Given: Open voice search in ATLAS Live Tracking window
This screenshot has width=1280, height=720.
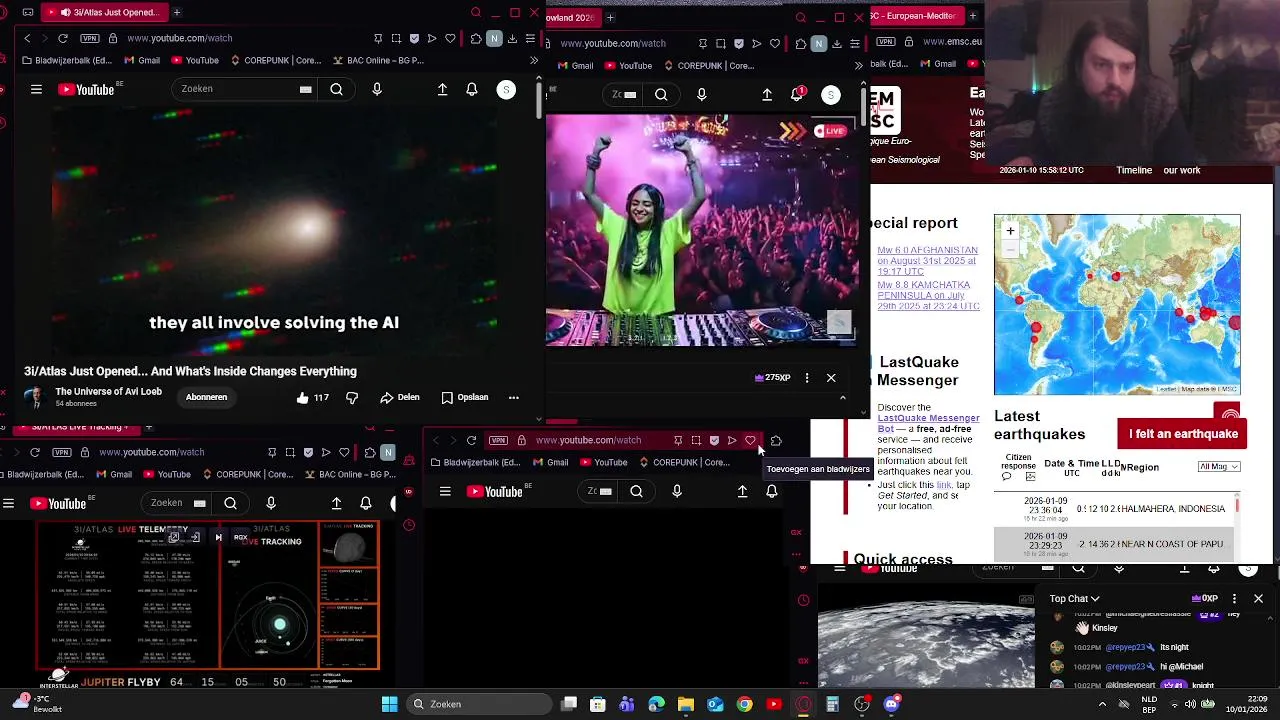Looking at the screenshot, I should (271, 503).
